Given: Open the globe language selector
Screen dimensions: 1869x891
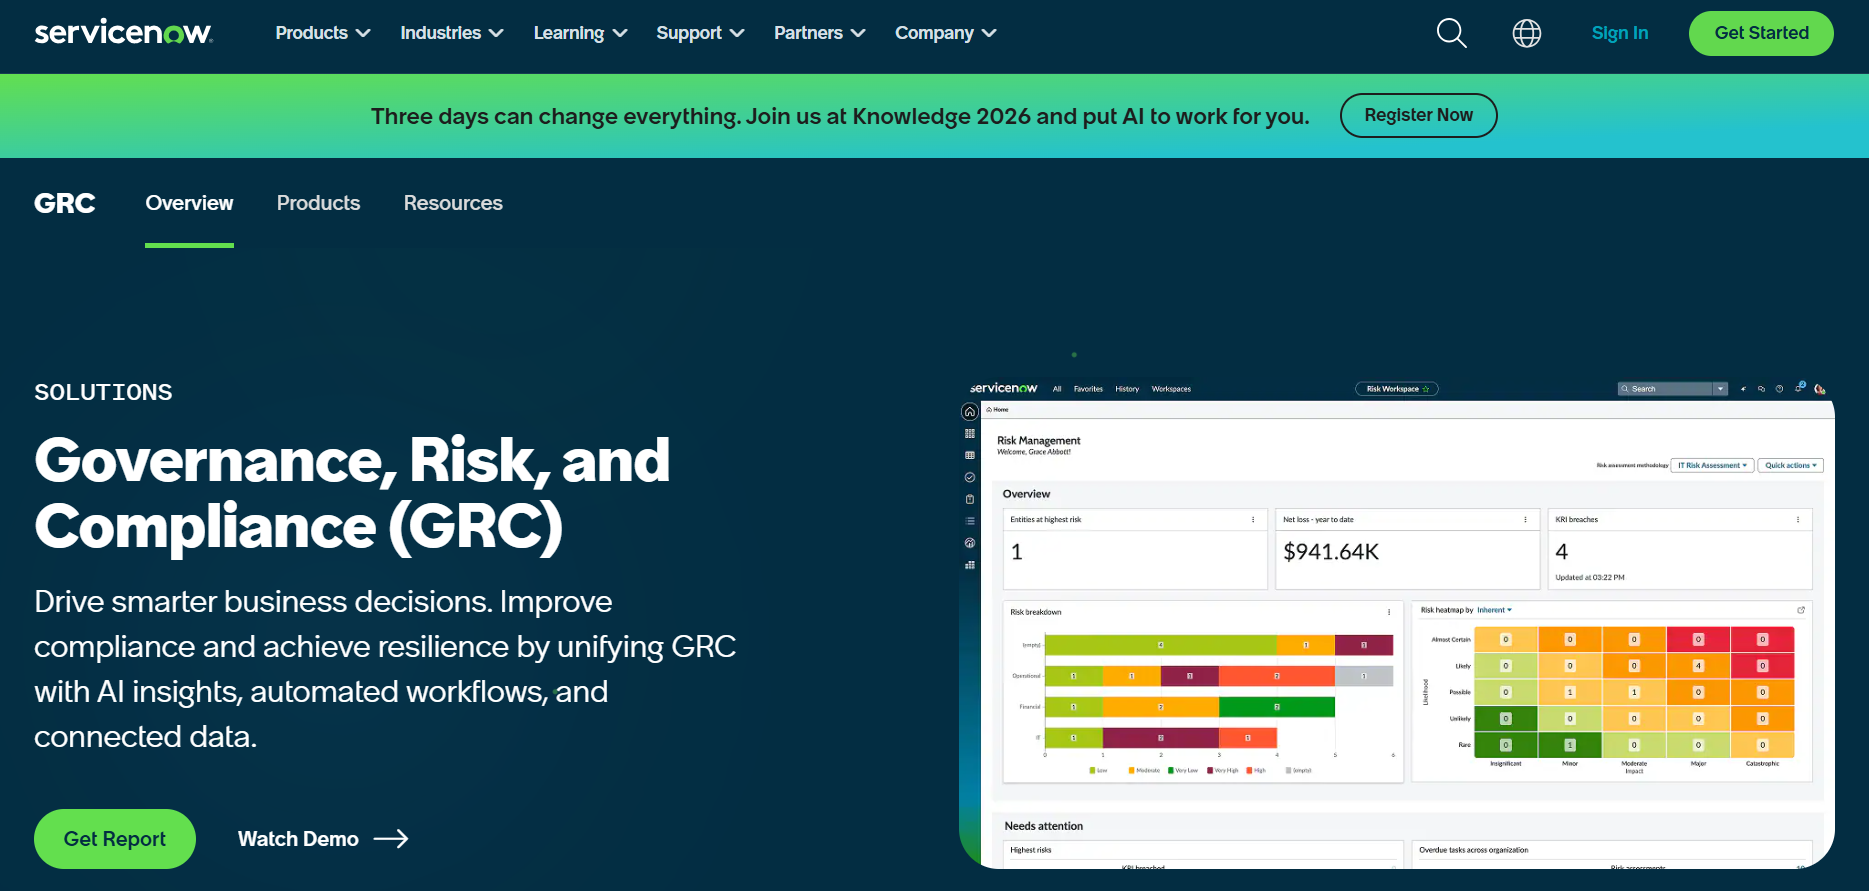Looking at the screenshot, I should coord(1526,33).
